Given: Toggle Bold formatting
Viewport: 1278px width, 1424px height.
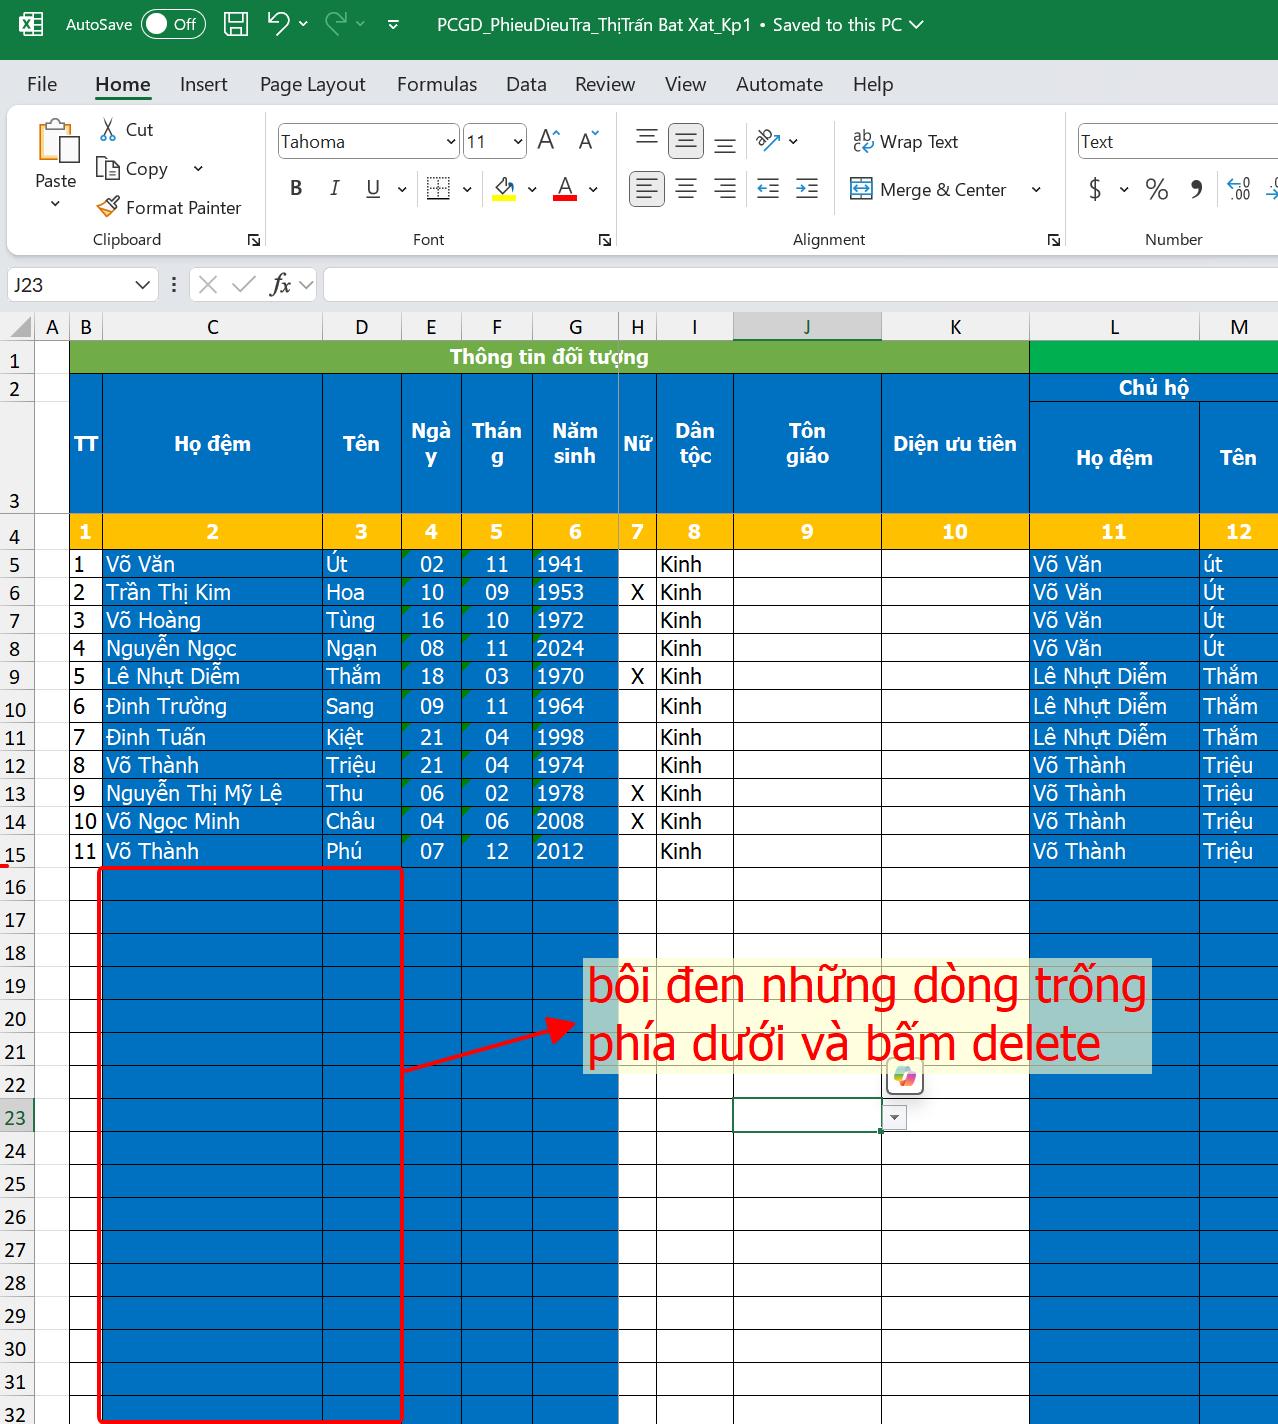Looking at the screenshot, I should click(296, 188).
